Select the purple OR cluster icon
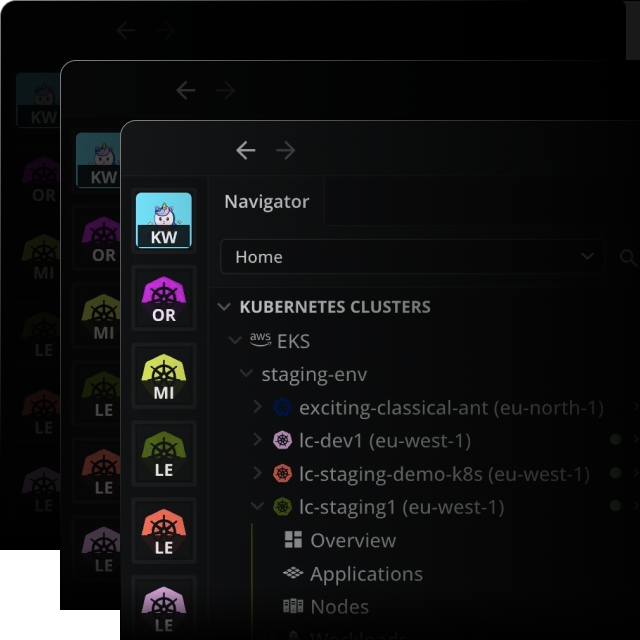Viewport: 640px width, 640px height. [164, 299]
